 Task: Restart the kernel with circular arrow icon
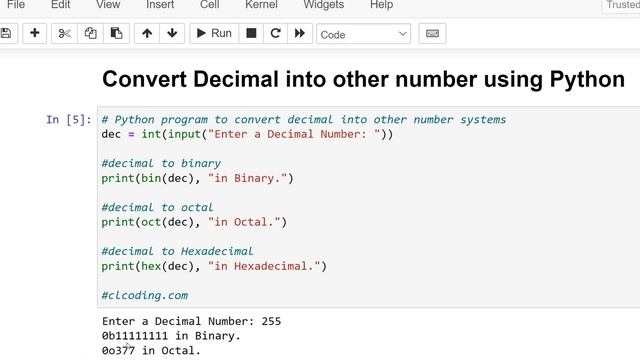276,33
